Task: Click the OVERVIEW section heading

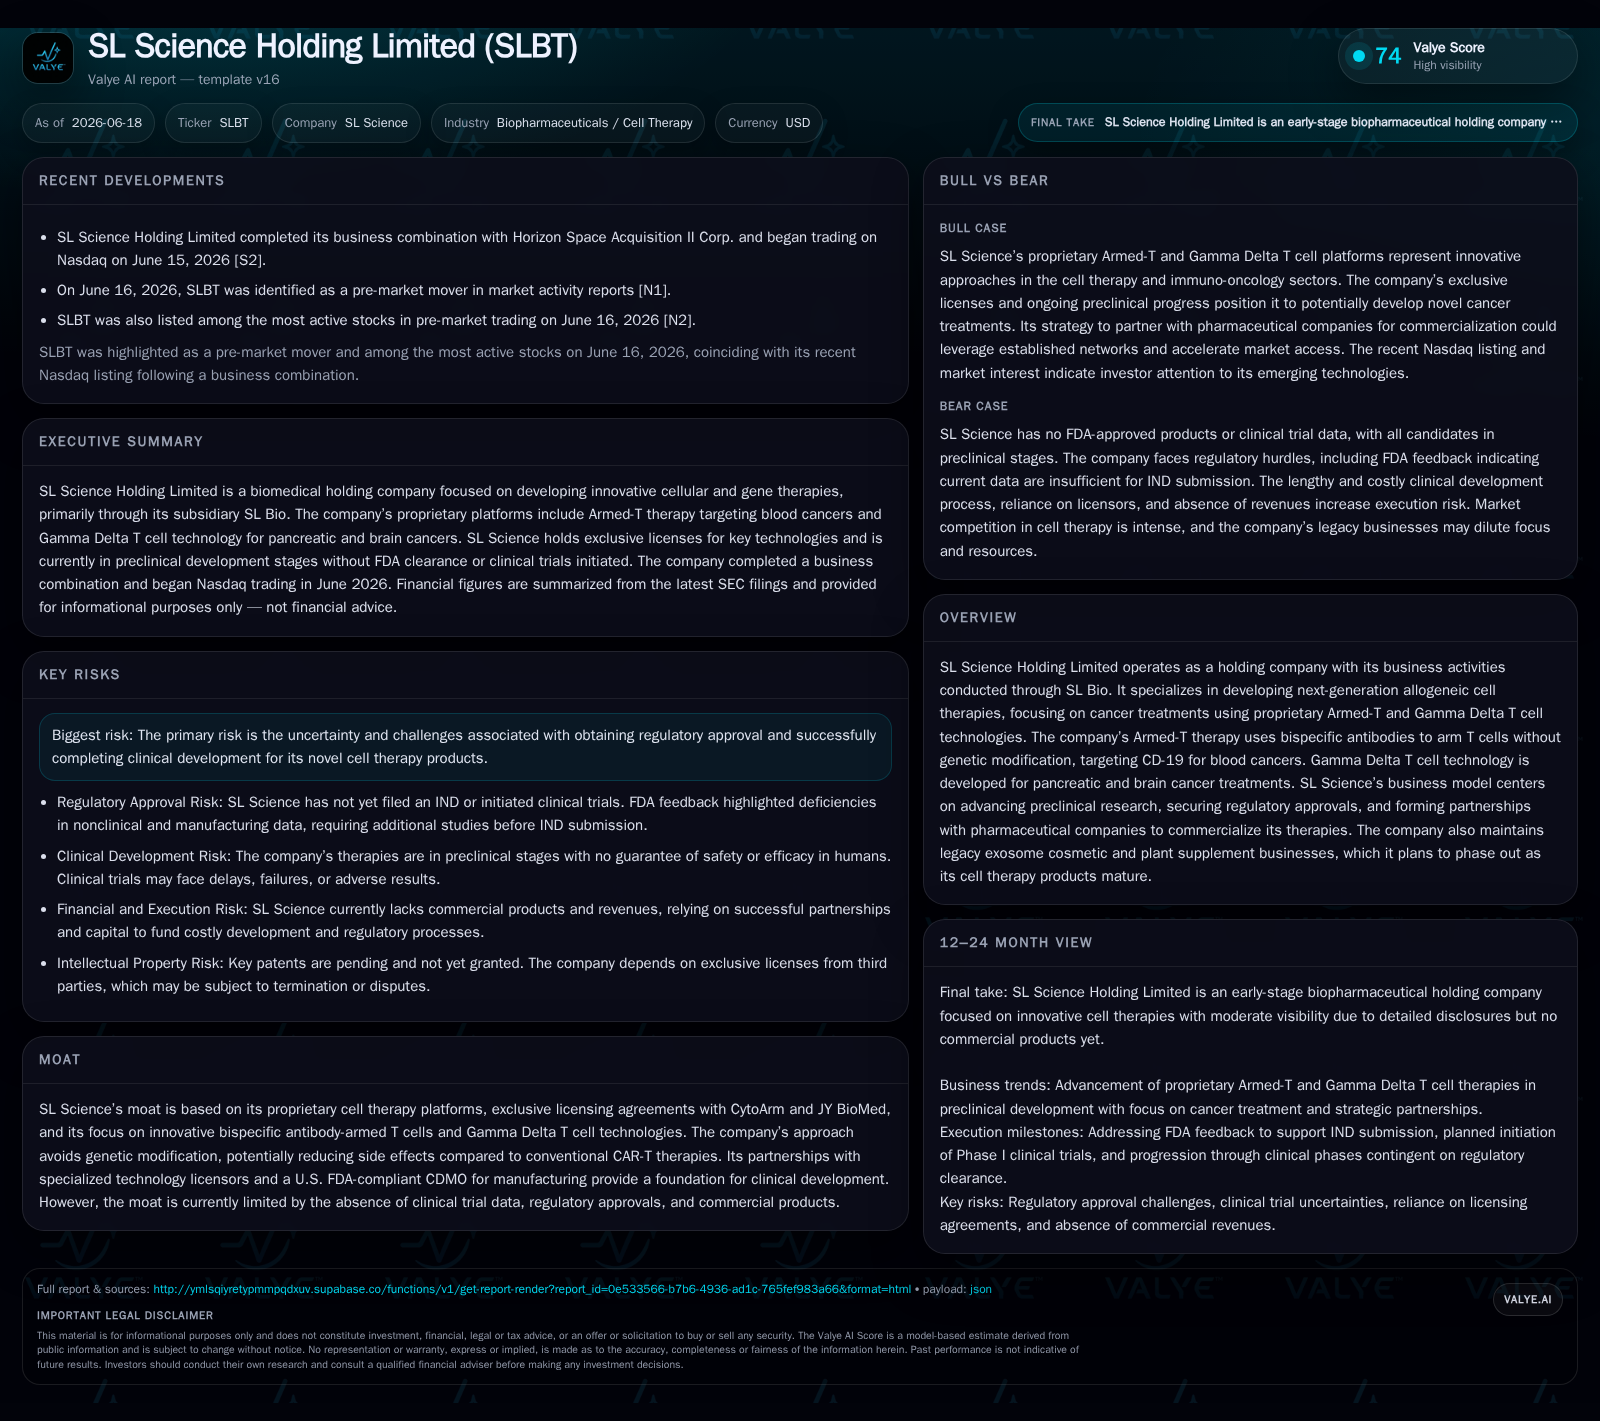Action: coord(978,618)
